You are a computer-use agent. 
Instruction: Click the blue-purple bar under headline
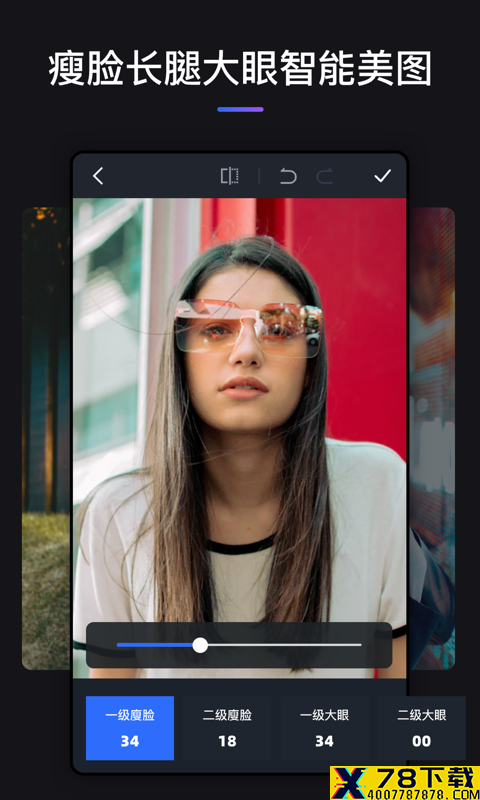click(x=240, y=109)
